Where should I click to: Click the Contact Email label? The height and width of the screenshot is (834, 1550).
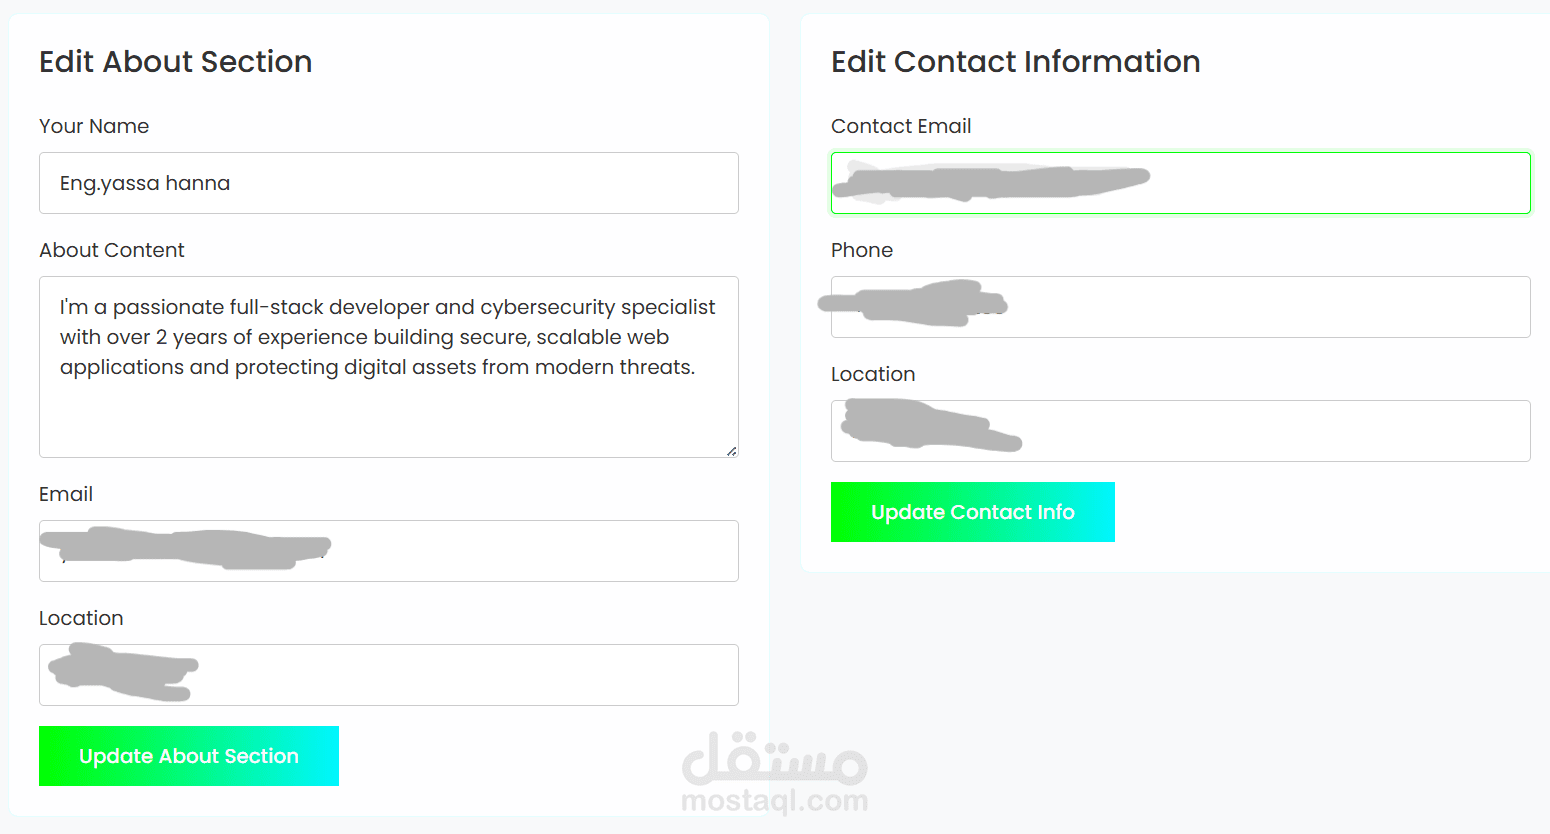(901, 126)
